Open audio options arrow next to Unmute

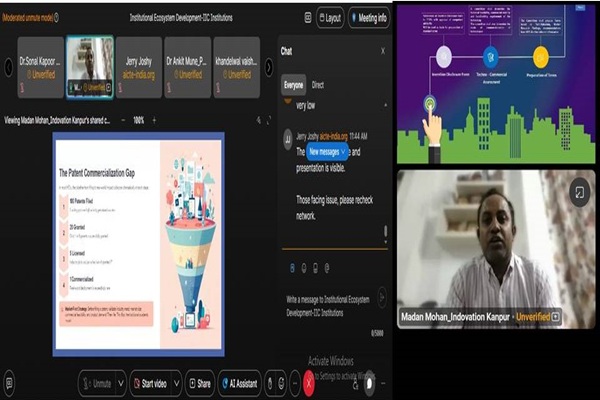click(x=119, y=383)
